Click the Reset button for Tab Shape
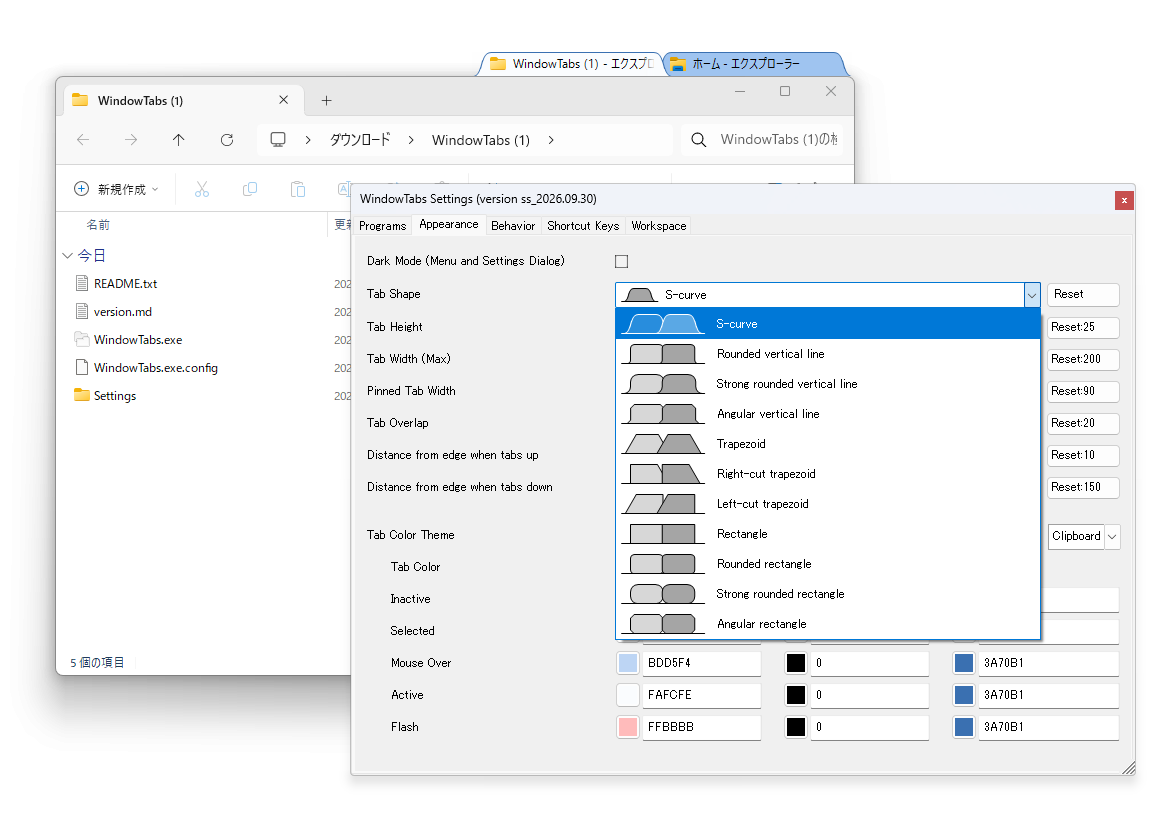Image resolution: width=1174 pixels, height=821 pixels. pos(1083,294)
